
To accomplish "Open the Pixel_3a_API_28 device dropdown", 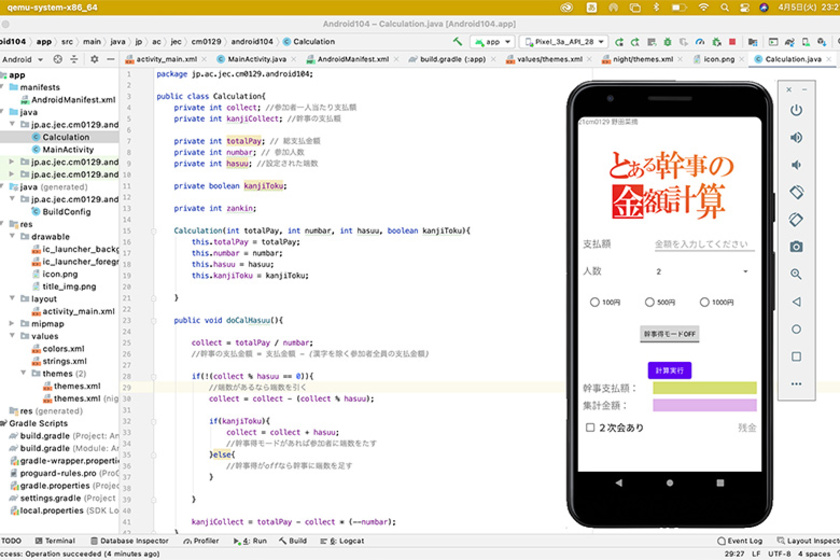I will tap(563, 42).
